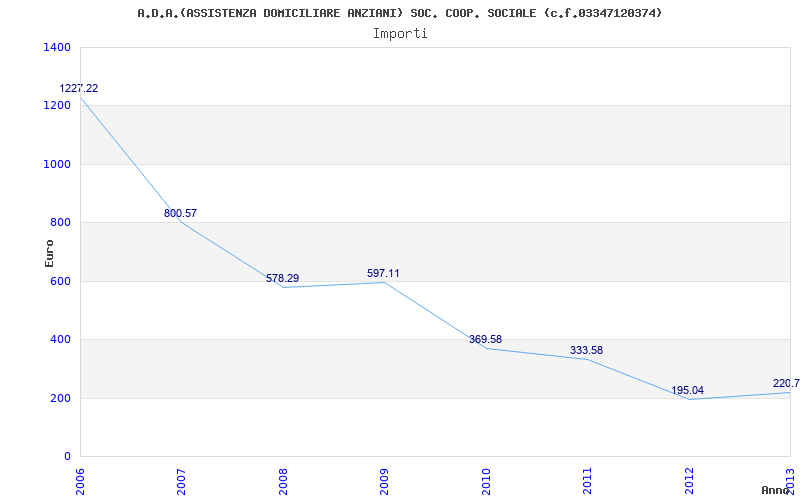800x500 pixels.
Task: Click the x-axis year 2007
Action: (181, 482)
